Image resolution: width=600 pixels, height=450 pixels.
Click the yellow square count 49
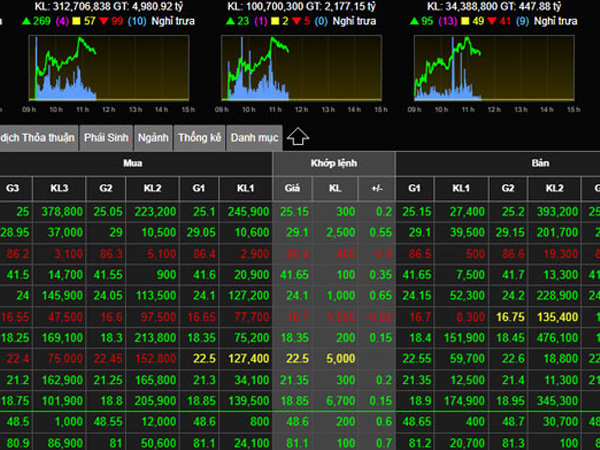pos(473,21)
